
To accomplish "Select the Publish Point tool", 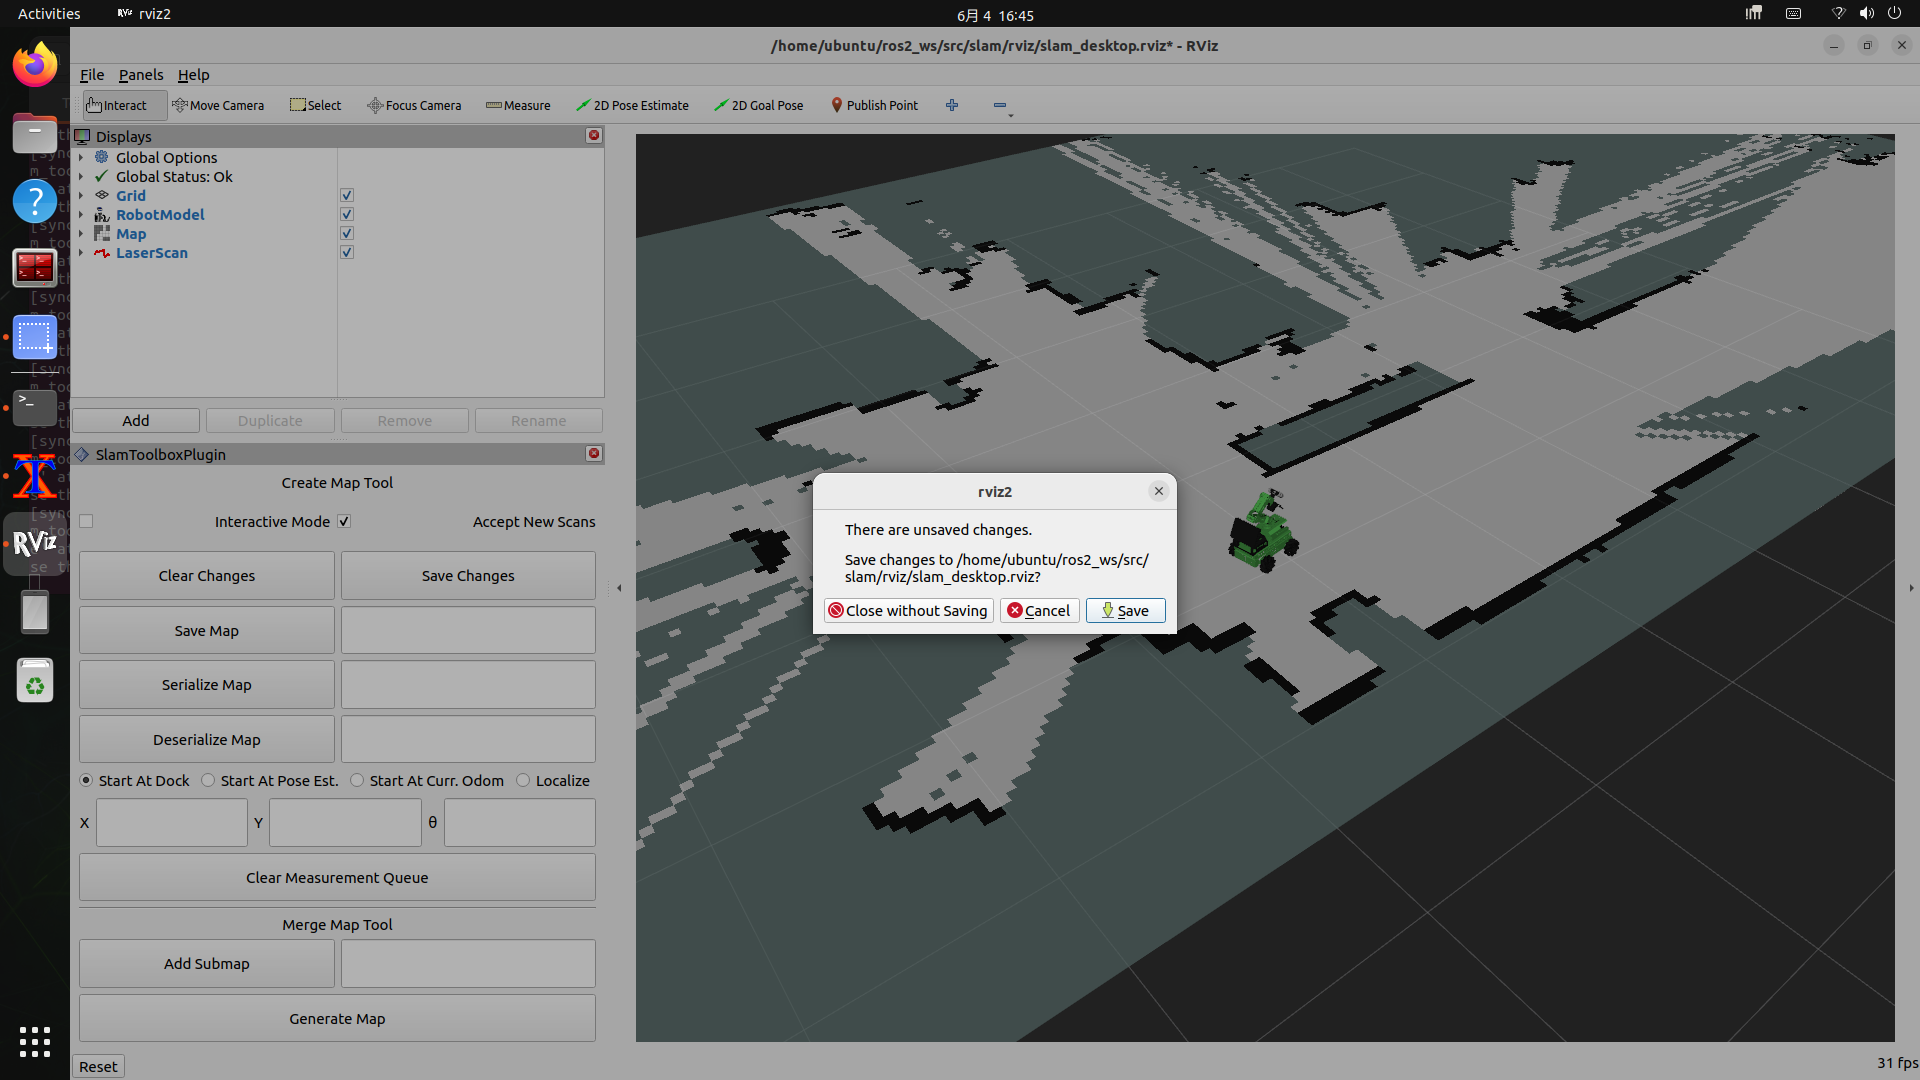I will (874, 105).
